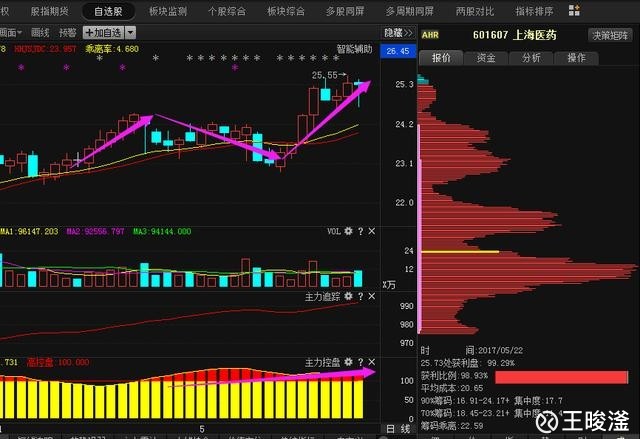
Task: Click the red 获利比例 progress bar
Action: pos(562,377)
